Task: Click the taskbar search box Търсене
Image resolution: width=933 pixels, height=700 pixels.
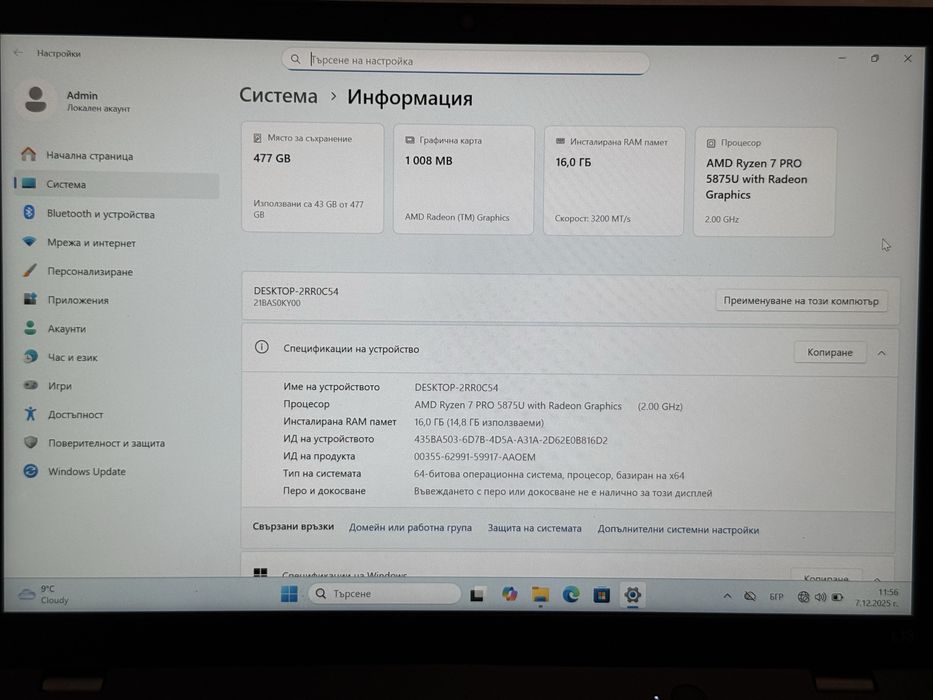Action: pos(384,593)
